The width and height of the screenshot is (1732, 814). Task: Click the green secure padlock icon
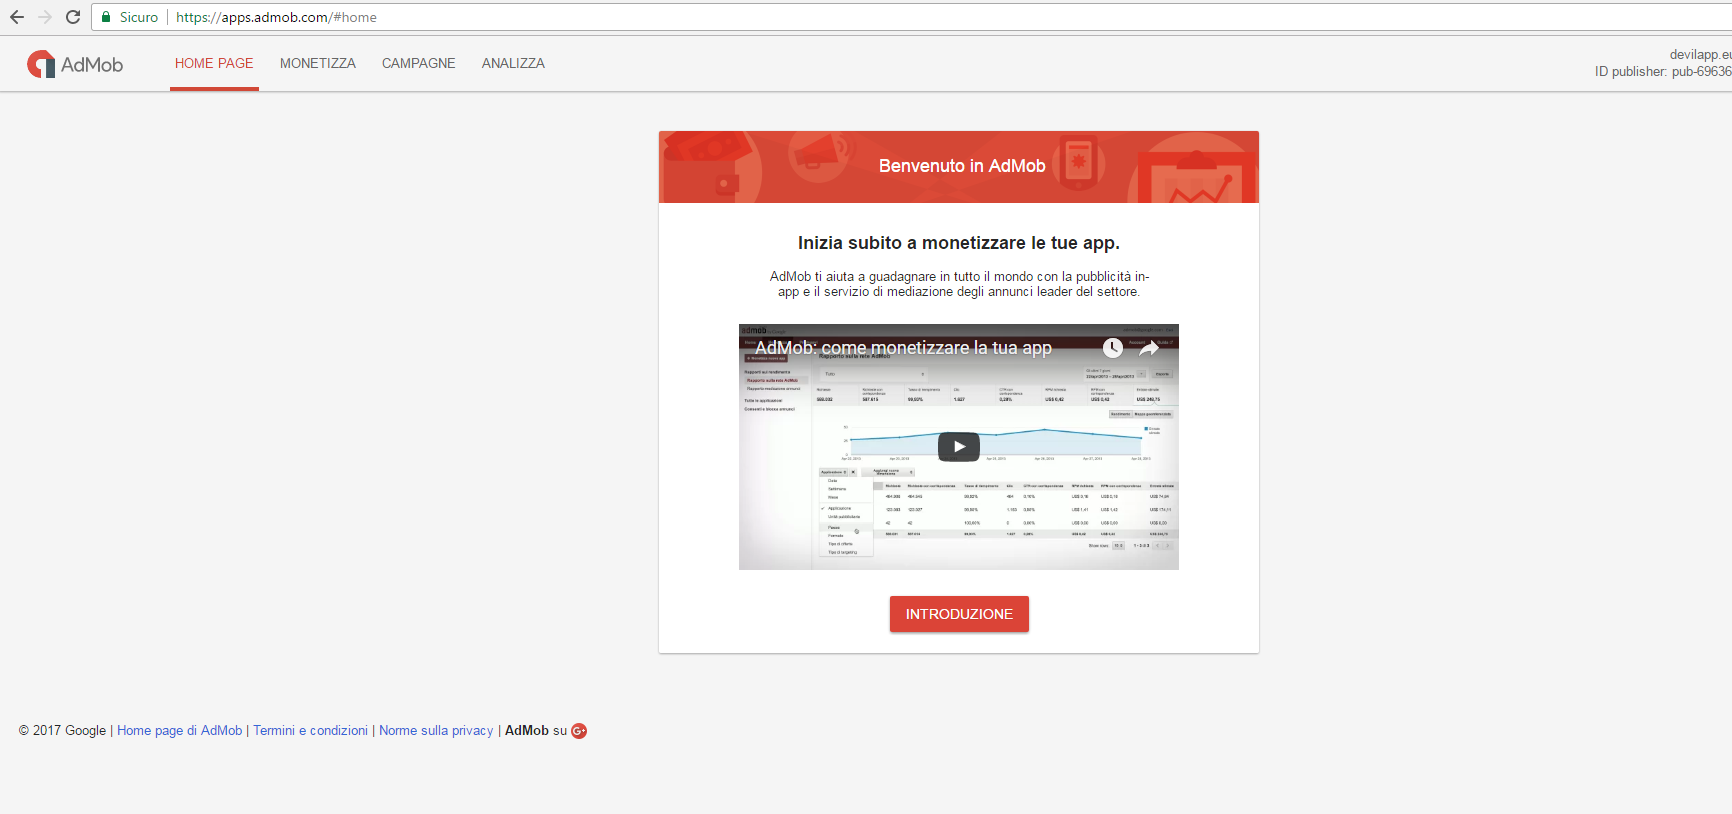pyautogui.click(x=106, y=17)
